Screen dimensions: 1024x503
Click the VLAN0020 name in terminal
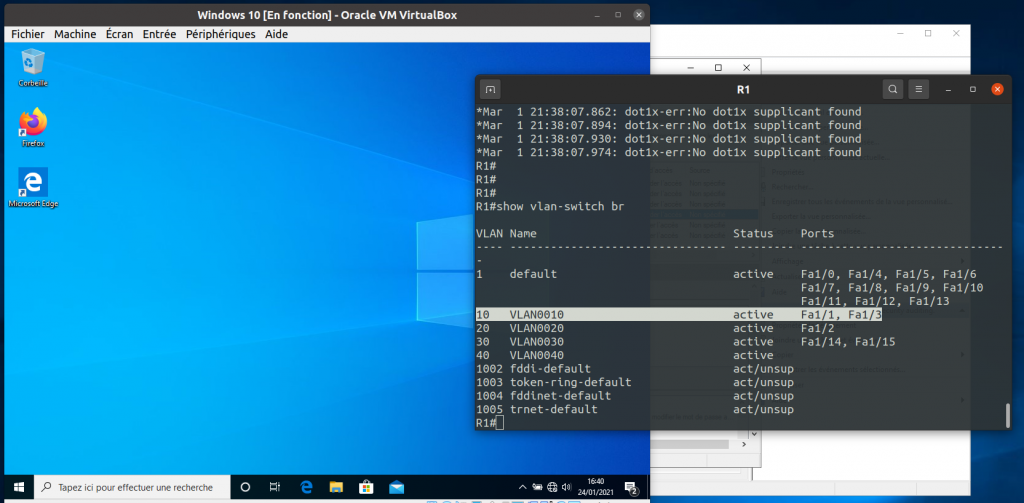[537, 328]
